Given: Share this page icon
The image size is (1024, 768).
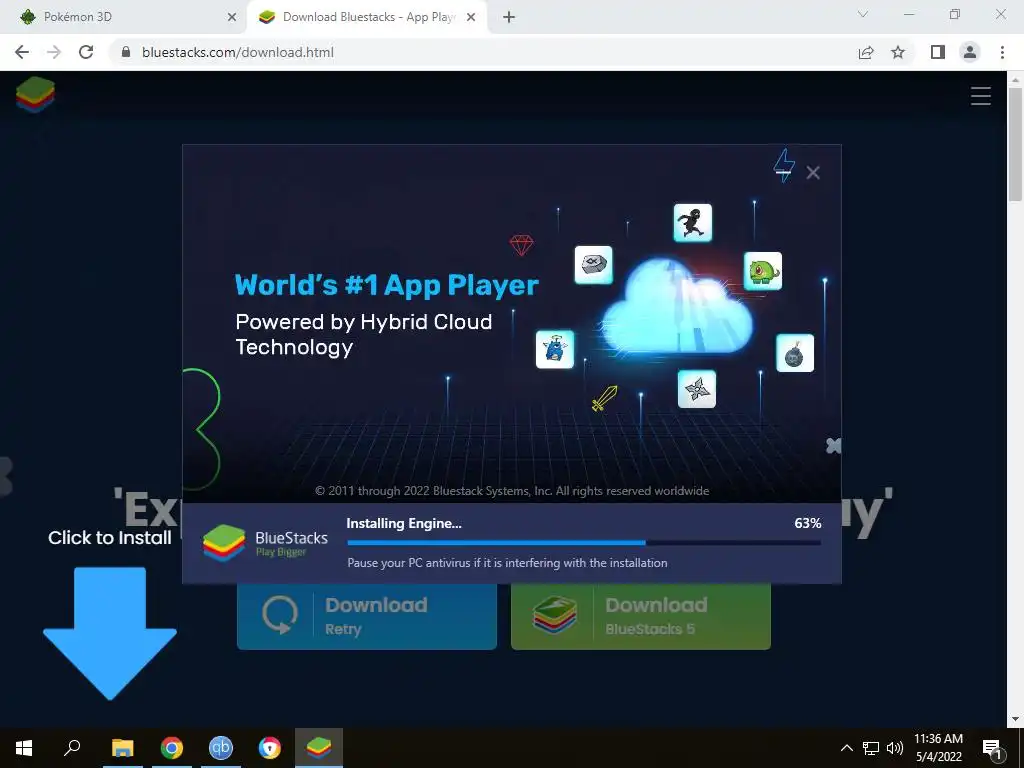Looking at the screenshot, I should (866, 52).
